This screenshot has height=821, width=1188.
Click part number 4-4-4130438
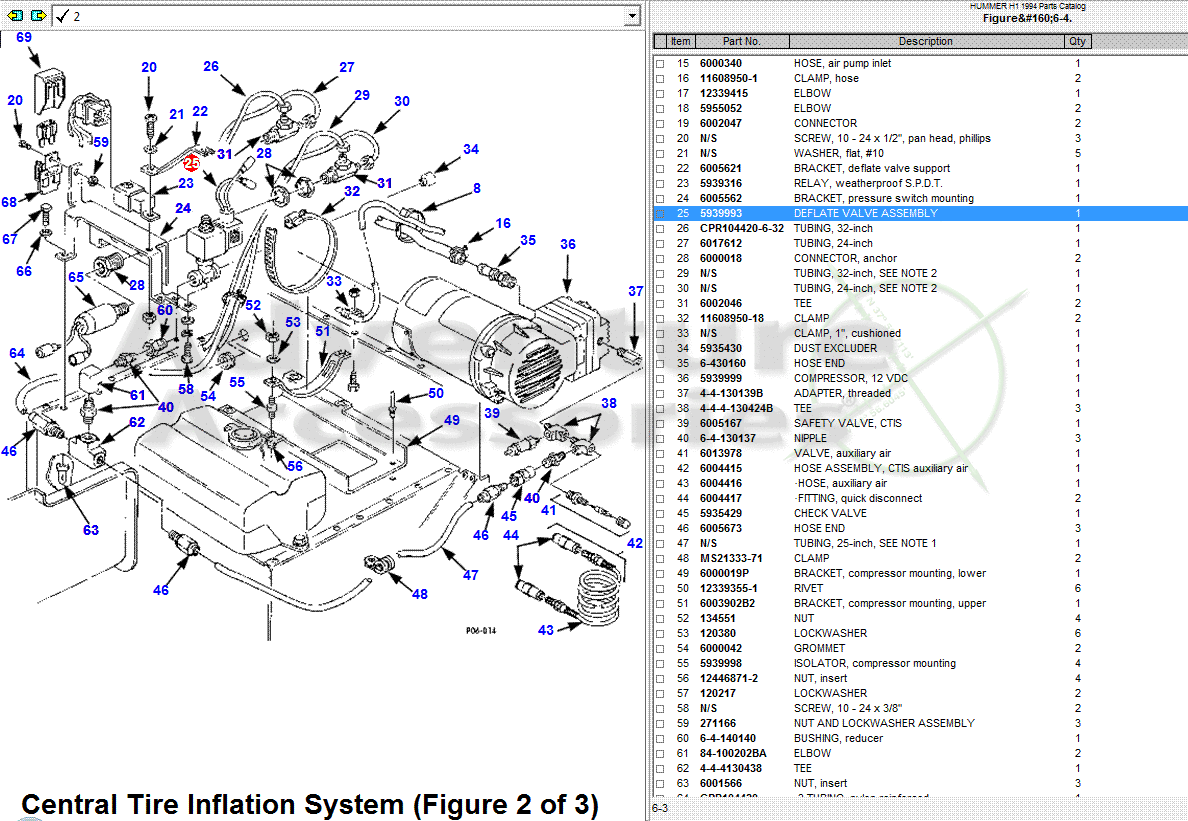click(730, 769)
